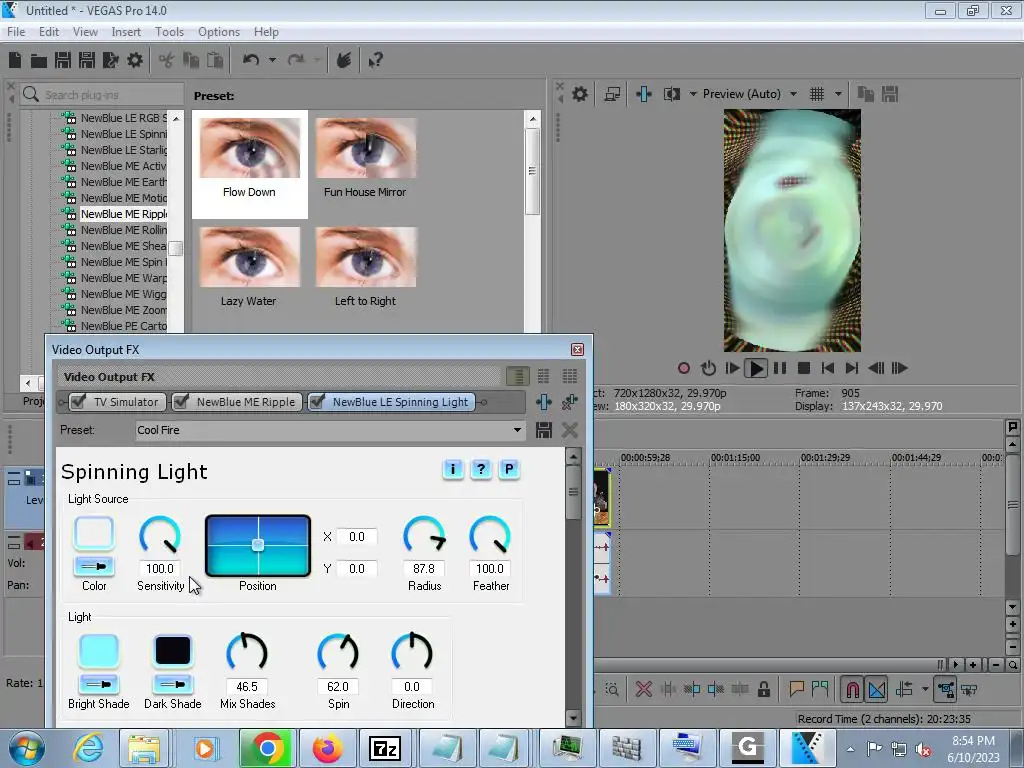Click the Radius value field 87.8
The width and height of the screenshot is (1024, 768).
[424, 569]
